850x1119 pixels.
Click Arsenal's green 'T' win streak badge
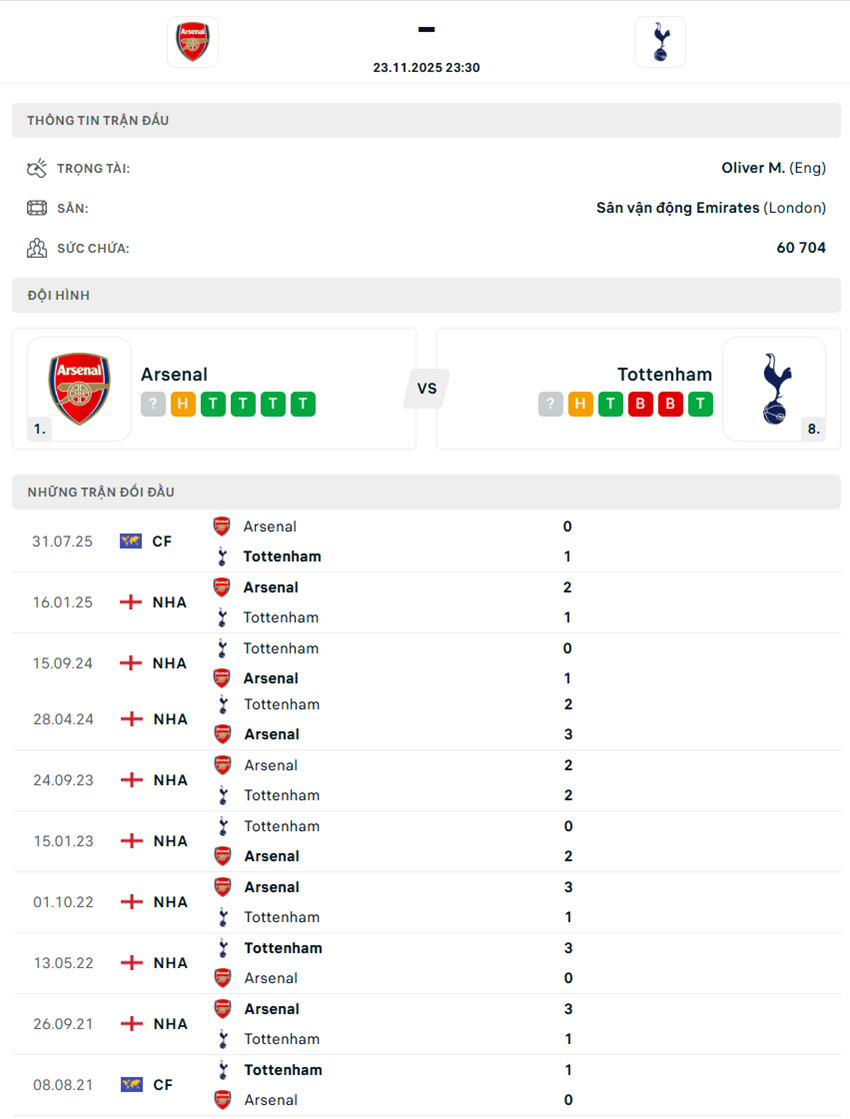pos(212,404)
